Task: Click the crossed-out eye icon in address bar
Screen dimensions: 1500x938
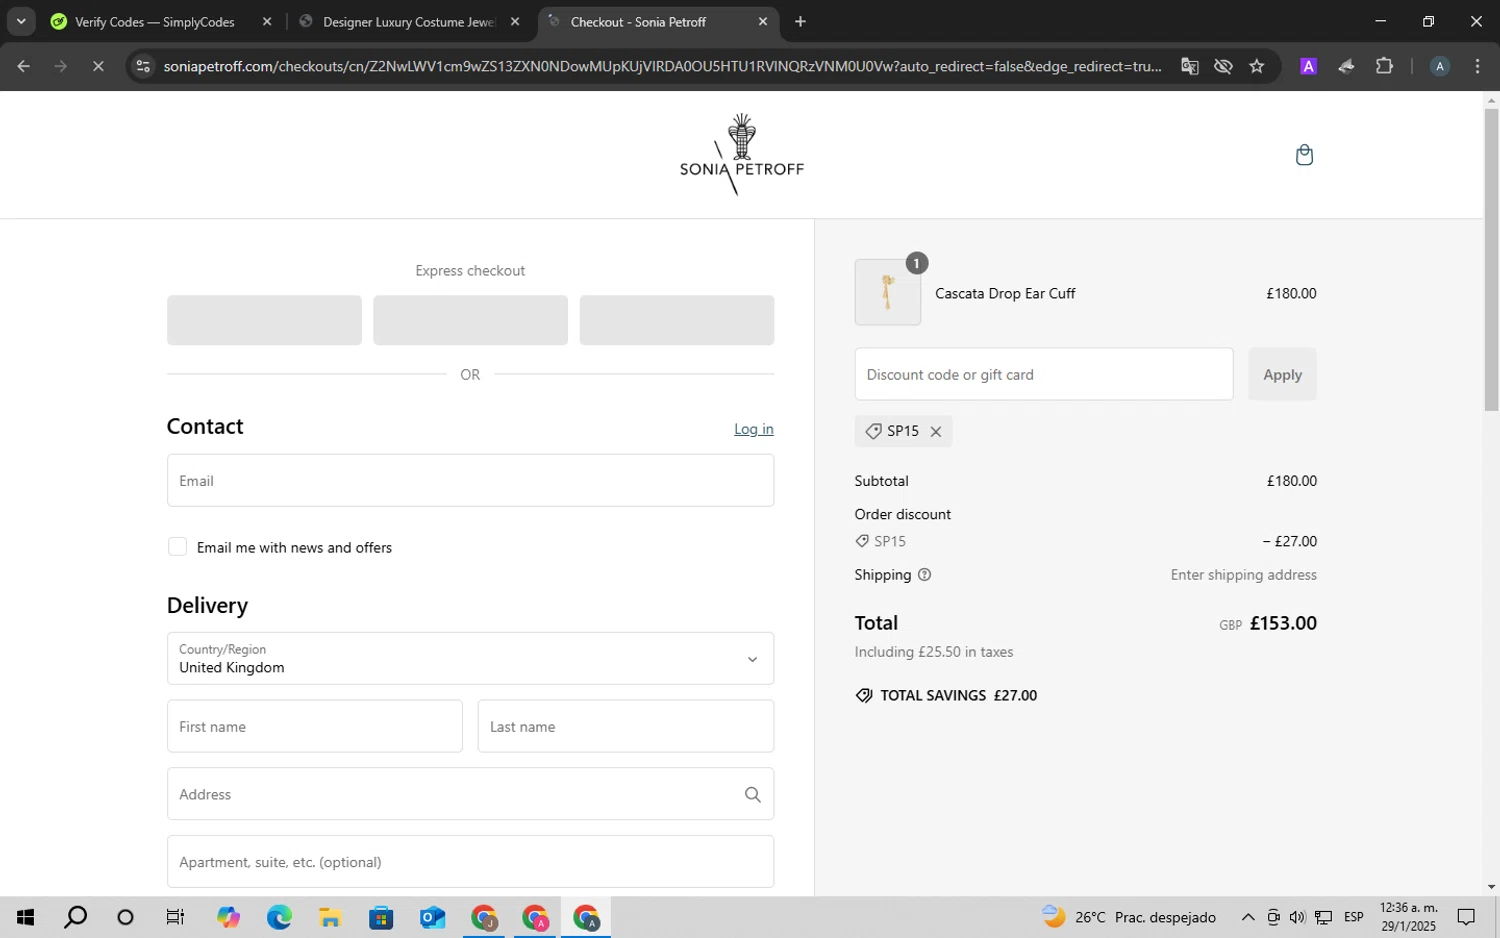Action: coord(1223,66)
